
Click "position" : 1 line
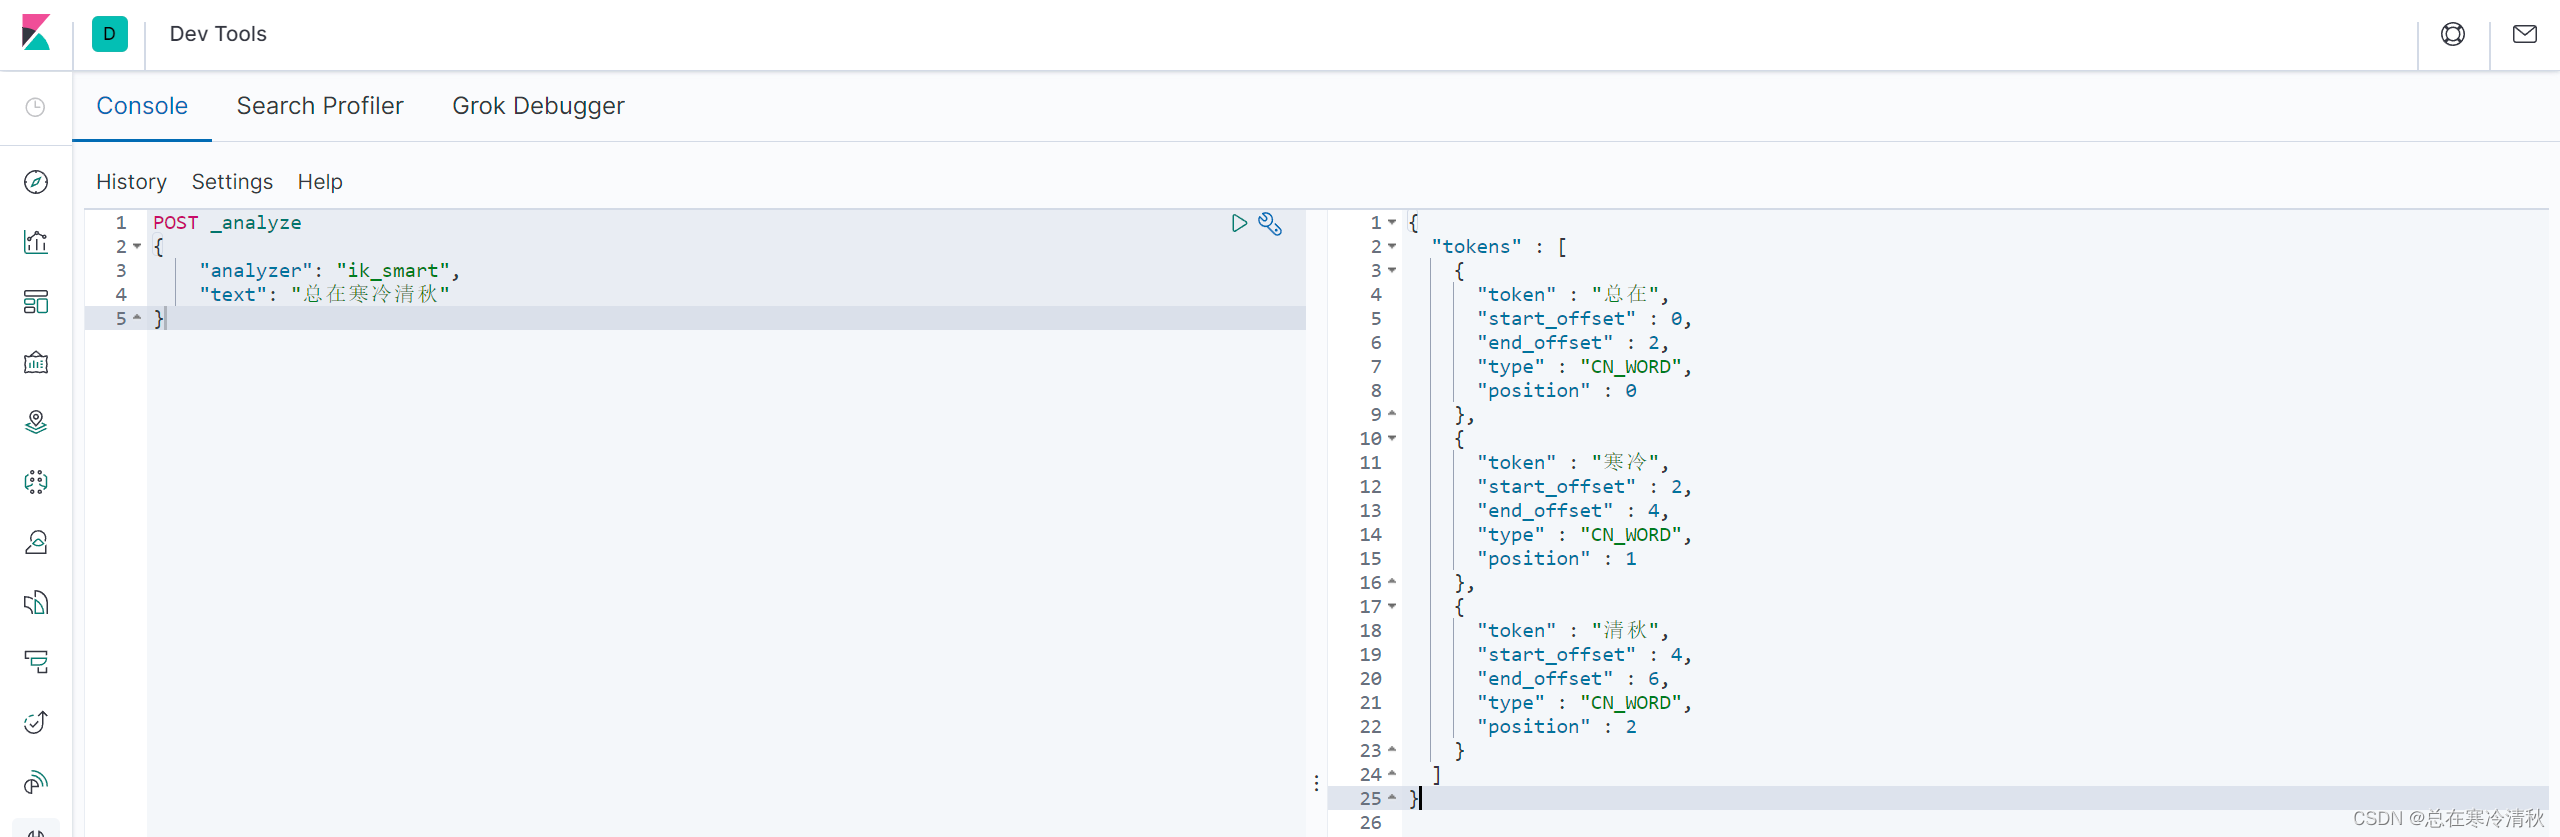[x=1556, y=558]
